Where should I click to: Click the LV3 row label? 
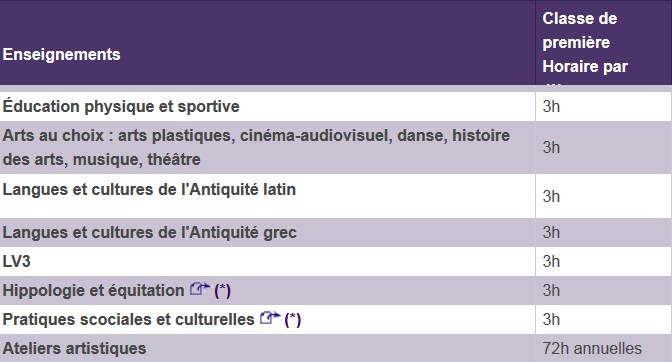(x=16, y=261)
